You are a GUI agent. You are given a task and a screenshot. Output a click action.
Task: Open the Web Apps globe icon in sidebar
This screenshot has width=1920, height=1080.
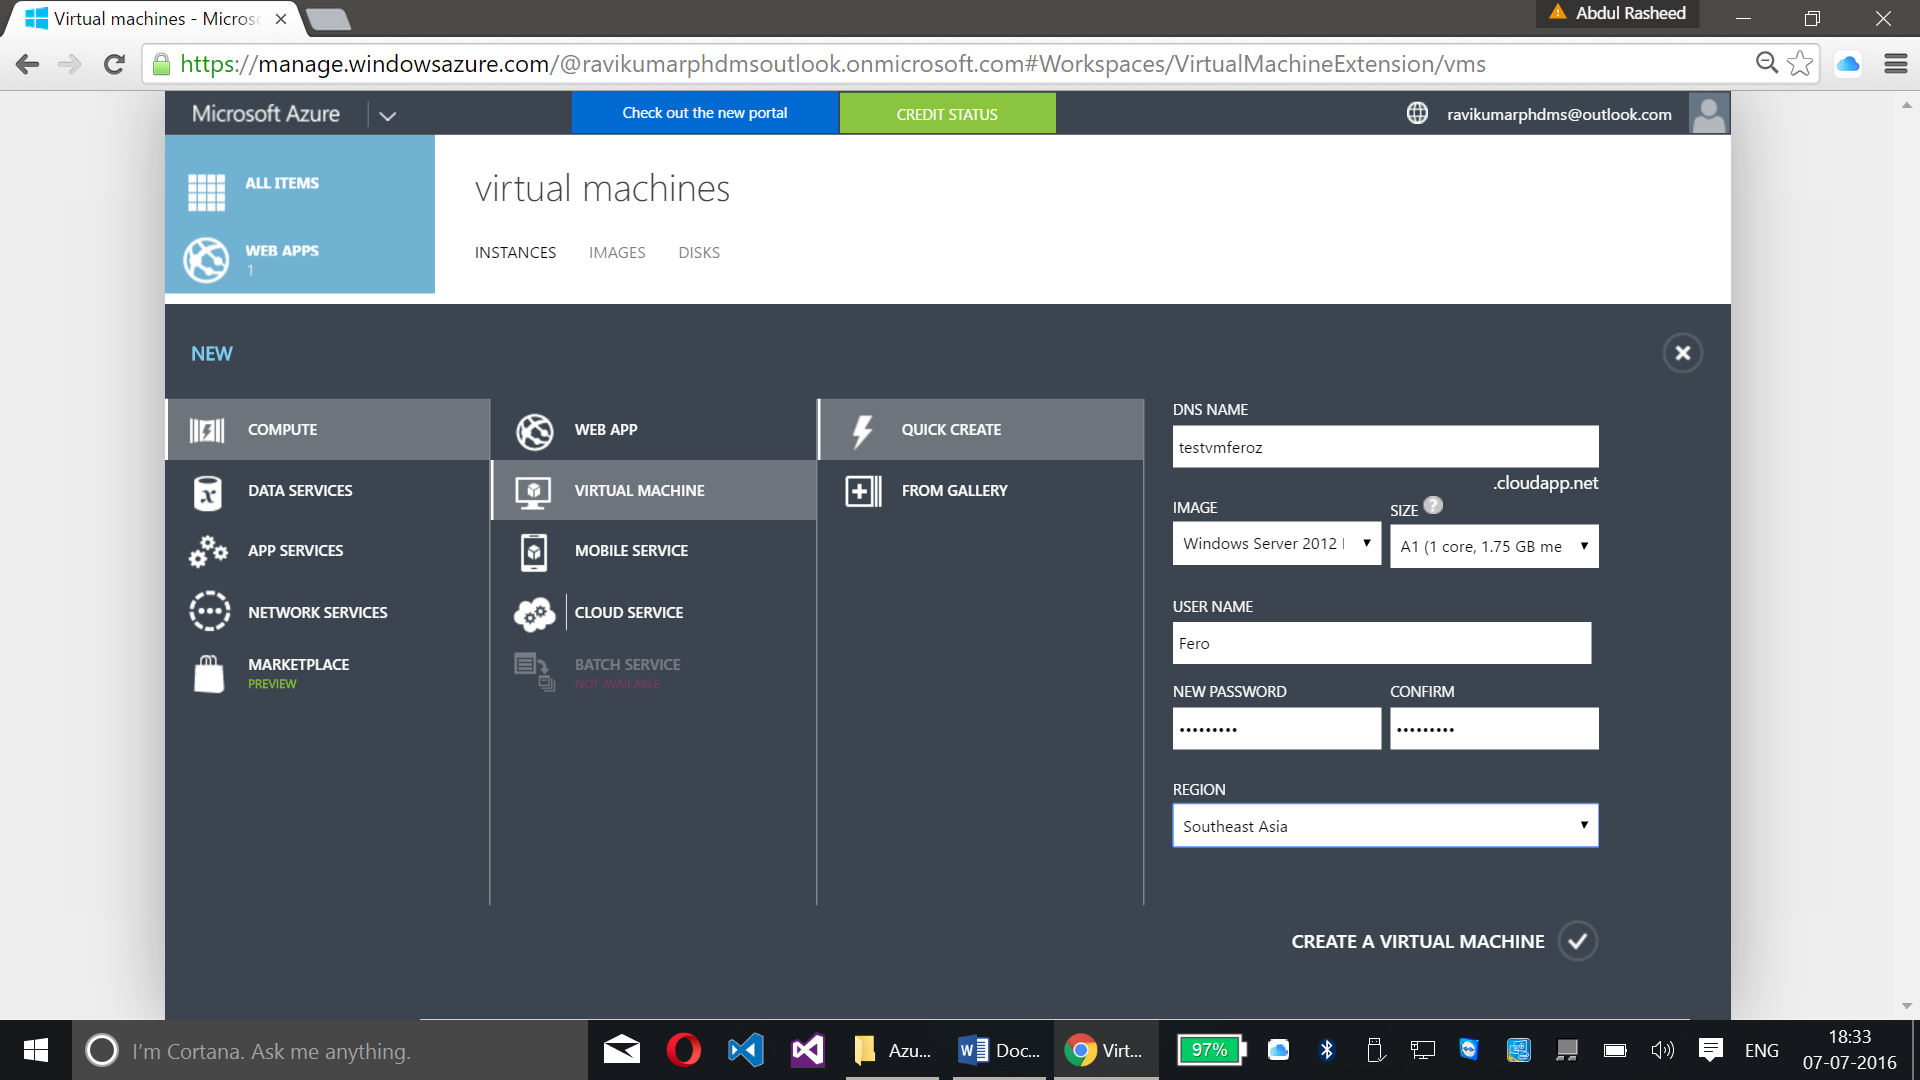[206, 260]
